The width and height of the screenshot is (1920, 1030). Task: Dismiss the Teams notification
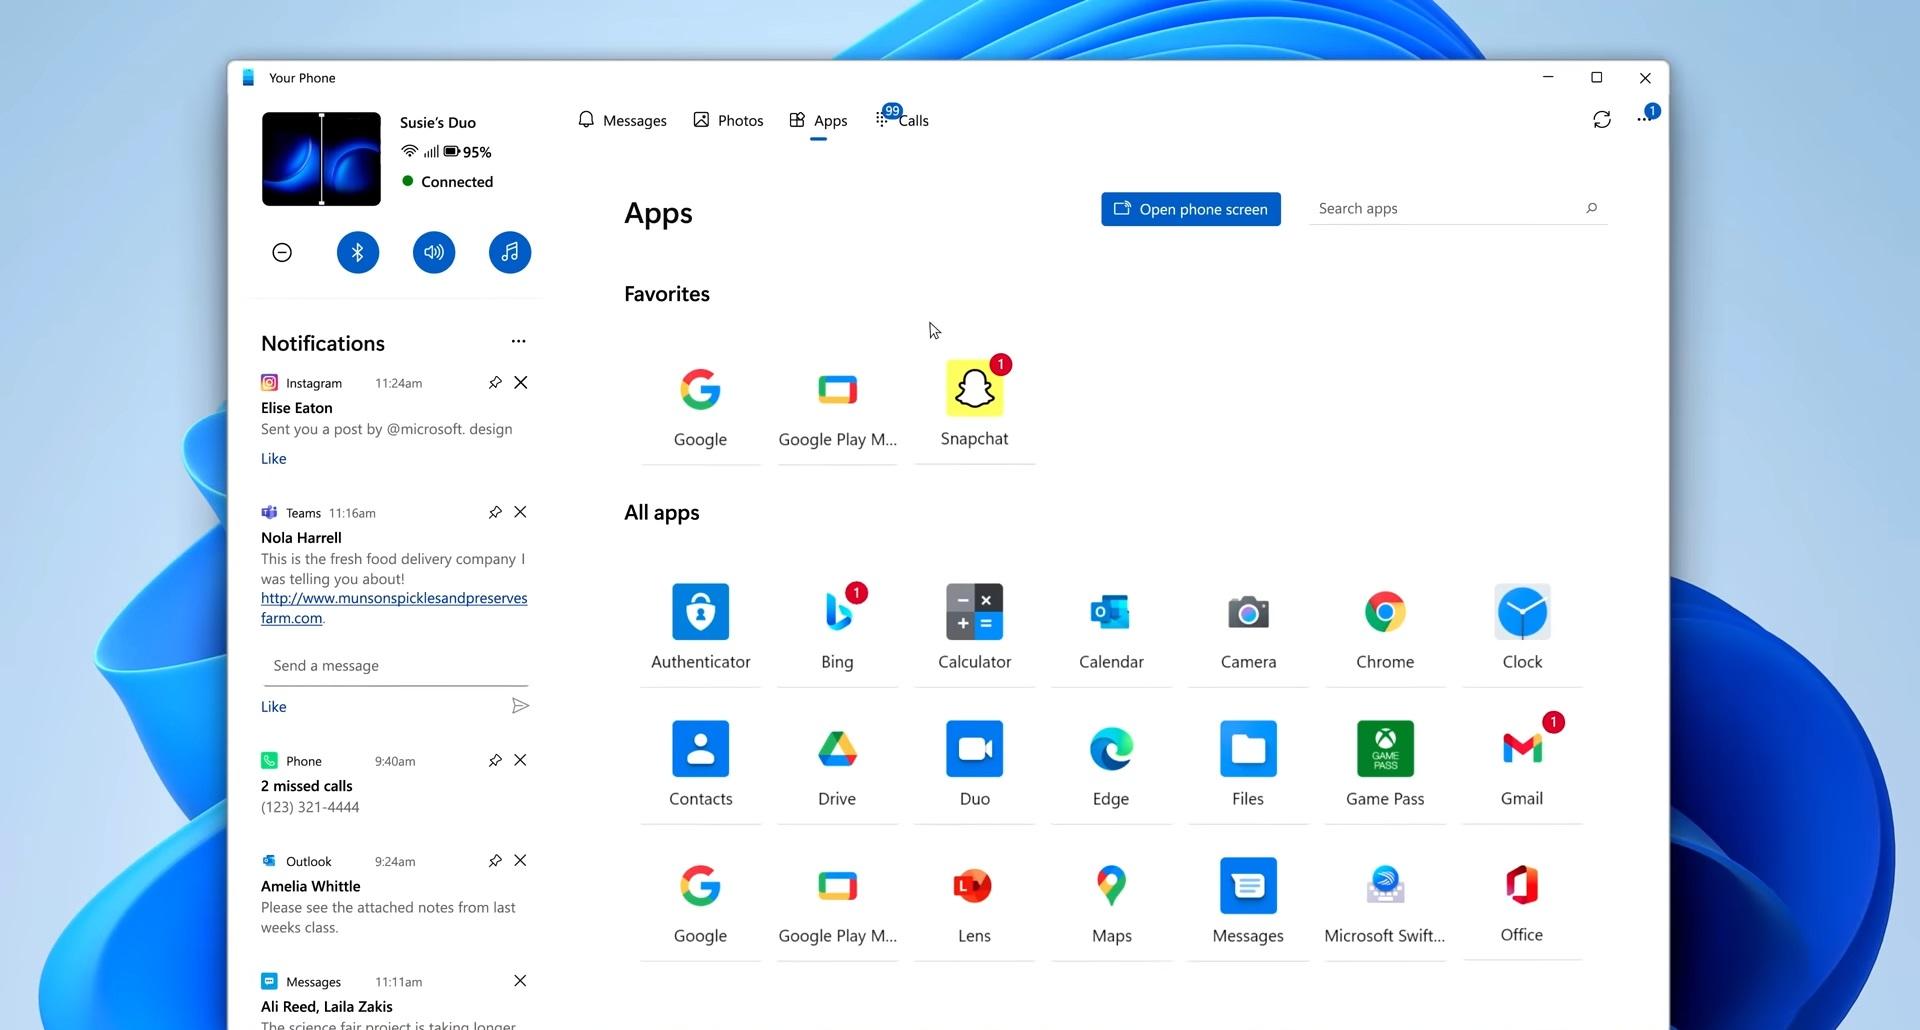click(x=520, y=512)
